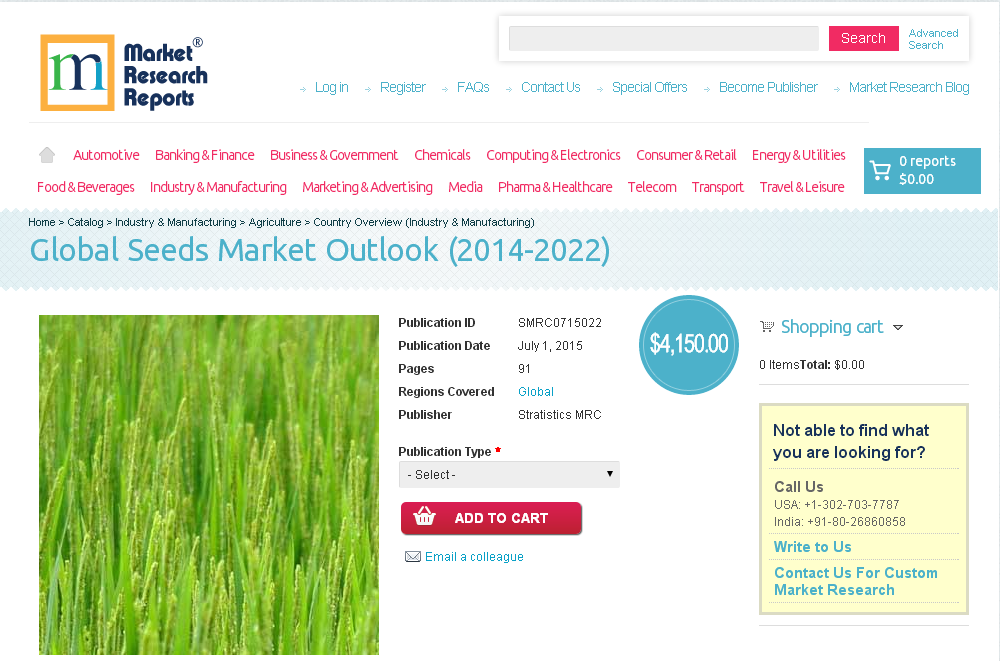Switch to the Pharma & Healthcare category

555,187
